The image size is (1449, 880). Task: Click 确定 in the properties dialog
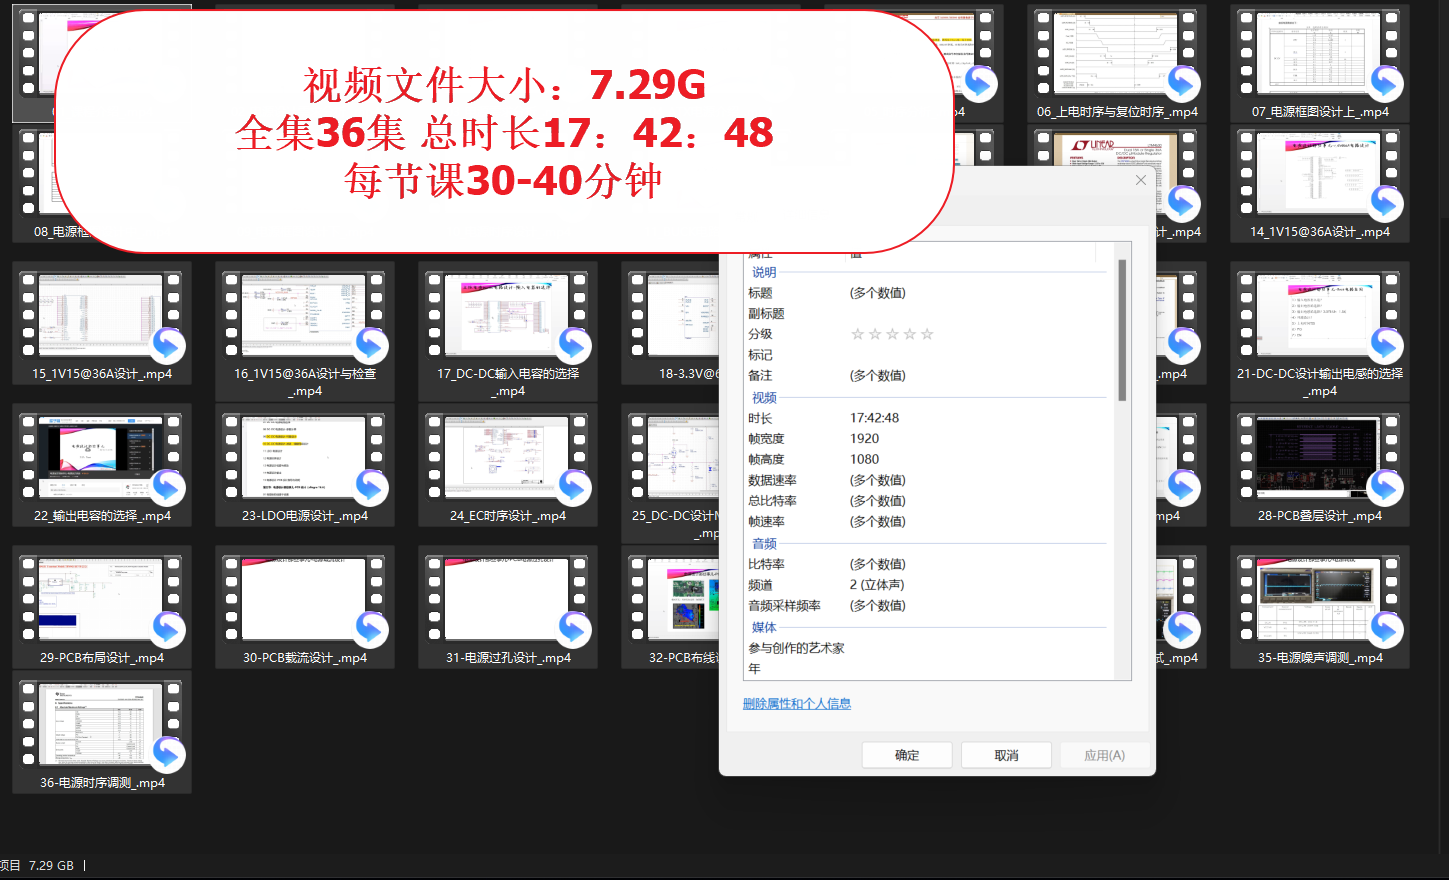pos(907,755)
